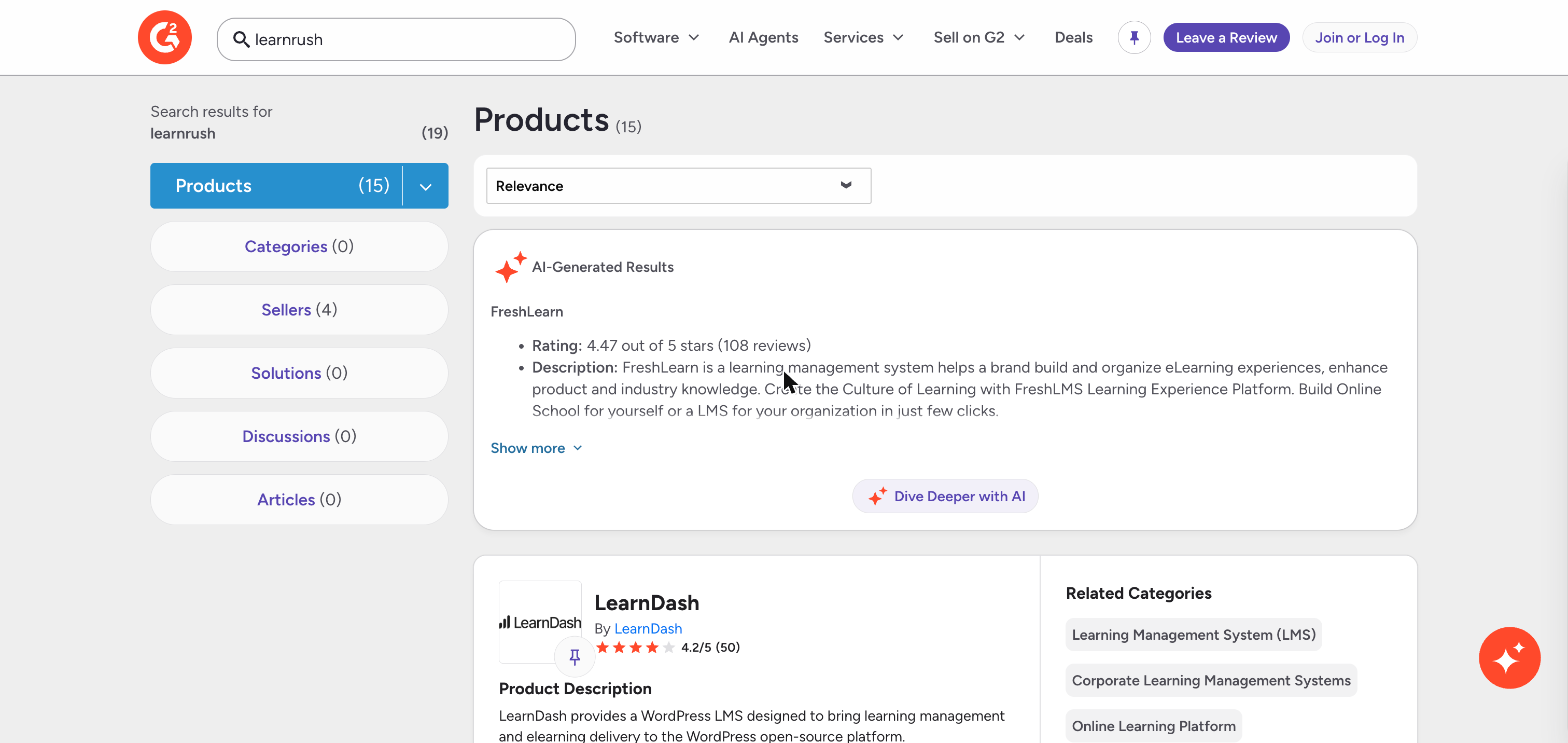Select the Solutions filter
This screenshot has height=743, width=1568.
coord(299,373)
